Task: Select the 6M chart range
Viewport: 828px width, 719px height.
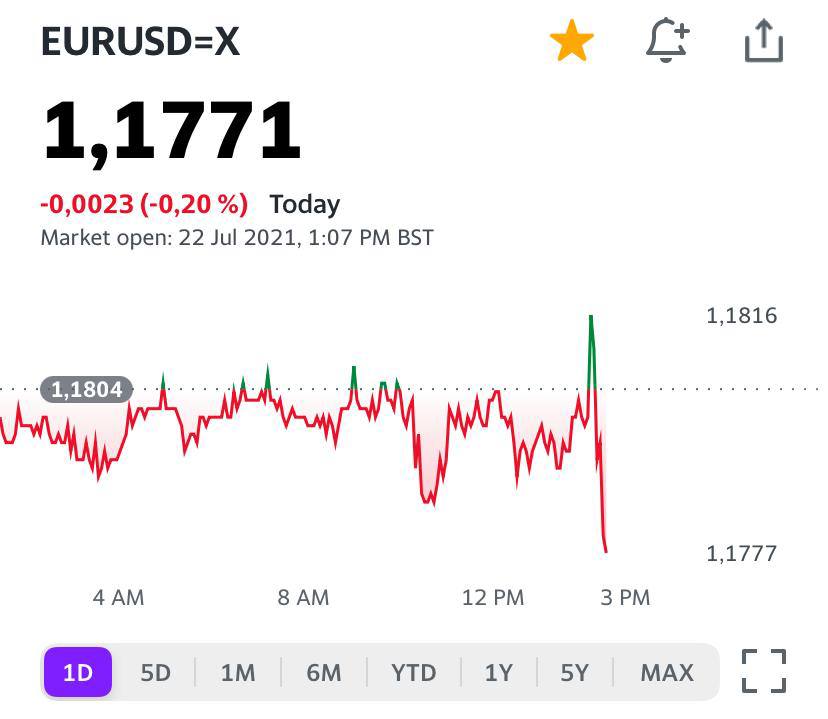Action: click(x=324, y=672)
